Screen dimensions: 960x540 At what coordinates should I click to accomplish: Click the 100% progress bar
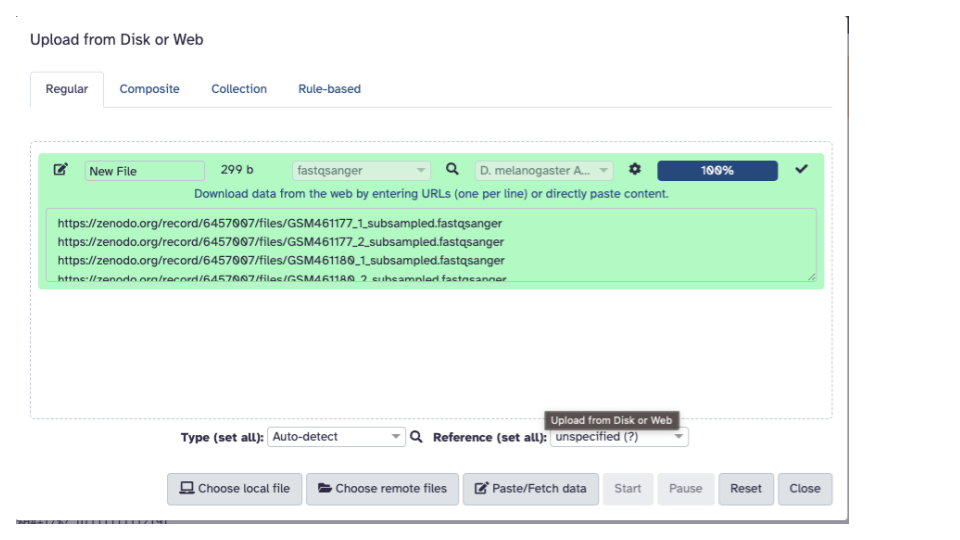[x=718, y=170]
